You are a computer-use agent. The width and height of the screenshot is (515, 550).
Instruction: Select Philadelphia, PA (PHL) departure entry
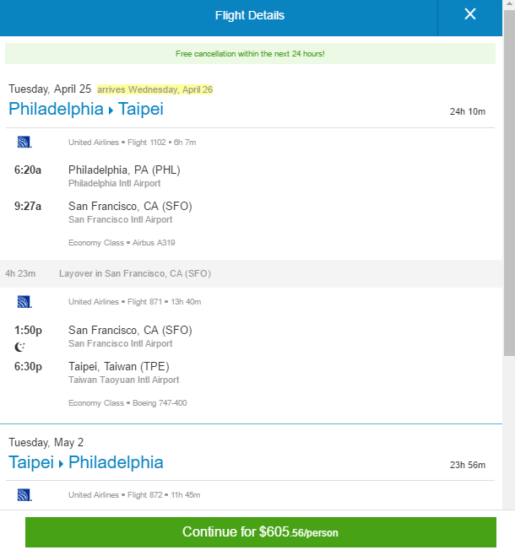coord(124,170)
